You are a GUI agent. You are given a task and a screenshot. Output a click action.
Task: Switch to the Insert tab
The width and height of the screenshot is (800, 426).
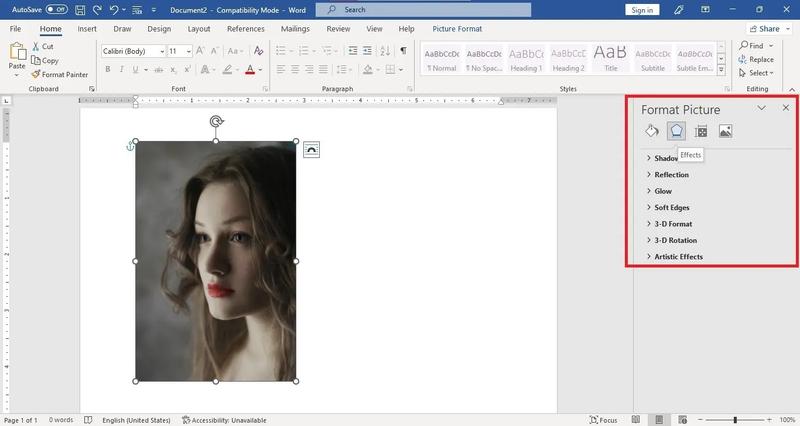click(87, 29)
